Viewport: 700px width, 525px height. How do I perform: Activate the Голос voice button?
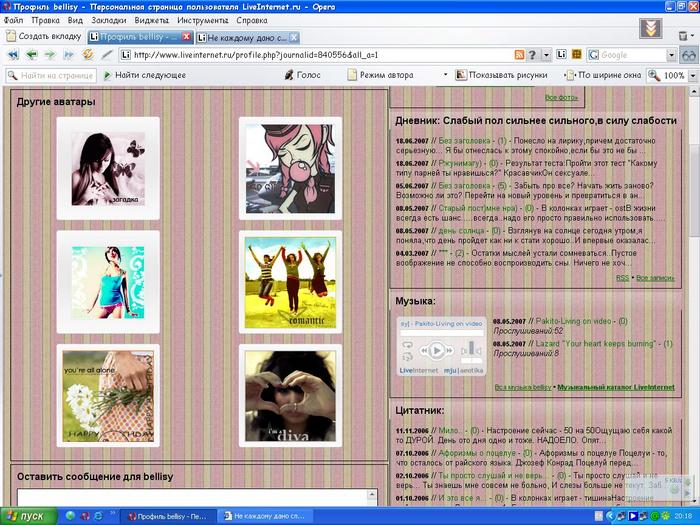click(x=303, y=75)
